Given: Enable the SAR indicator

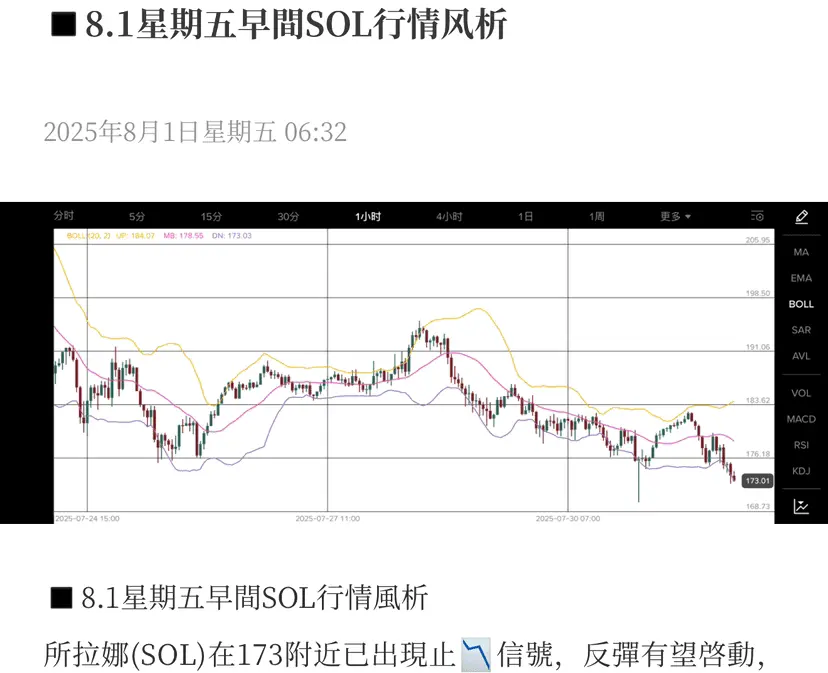Looking at the screenshot, I should (801, 330).
